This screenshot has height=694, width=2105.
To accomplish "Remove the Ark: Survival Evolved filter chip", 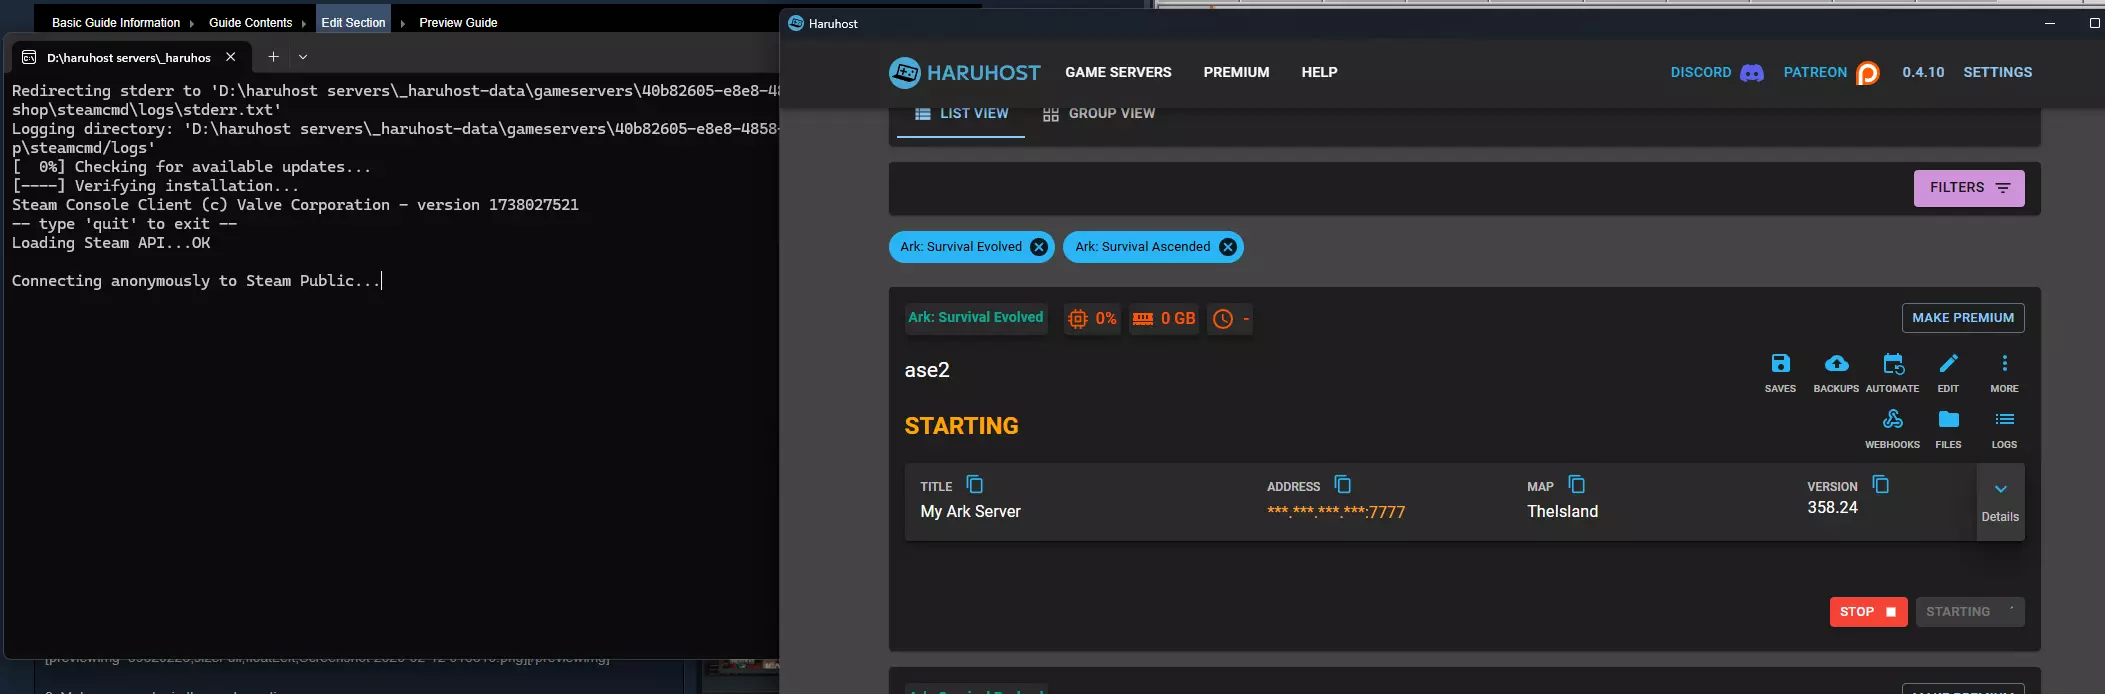I will coord(1039,247).
